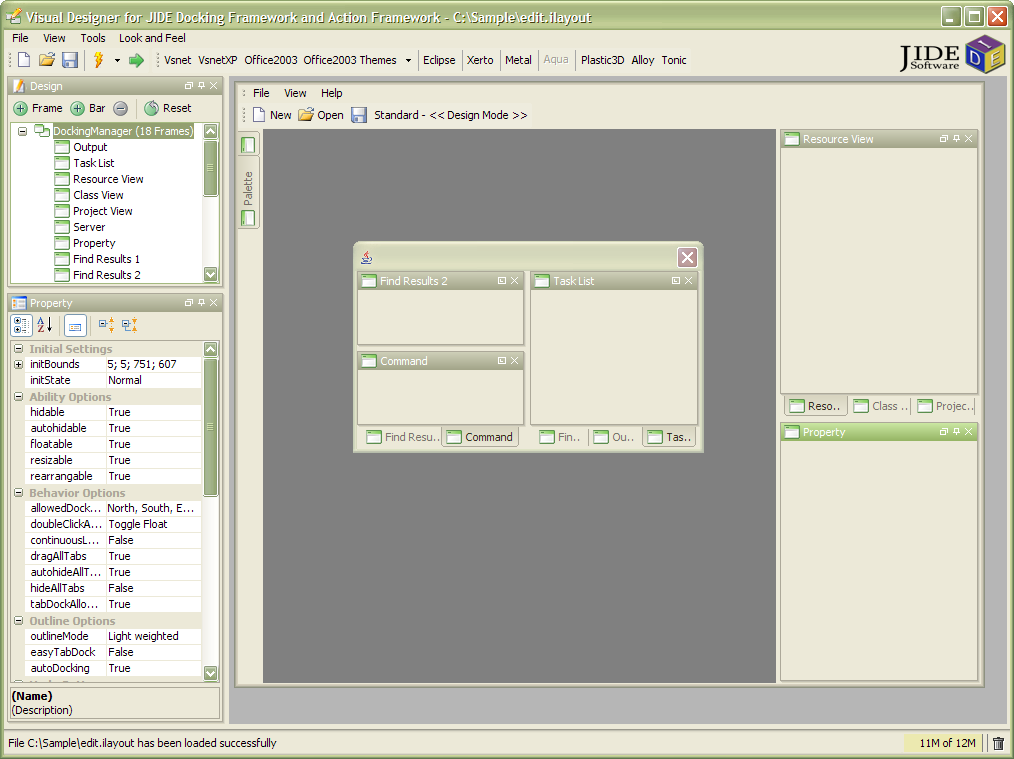Close the Command panel
This screenshot has width=1014, height=759.
(515, 361)
